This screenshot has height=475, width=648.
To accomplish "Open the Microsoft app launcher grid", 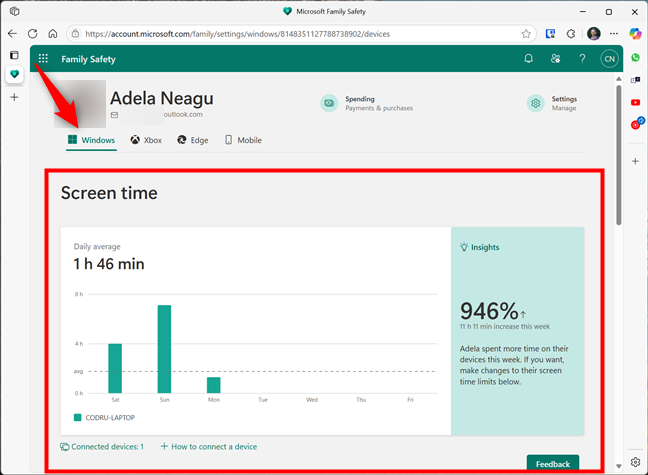I will [43, 58].
